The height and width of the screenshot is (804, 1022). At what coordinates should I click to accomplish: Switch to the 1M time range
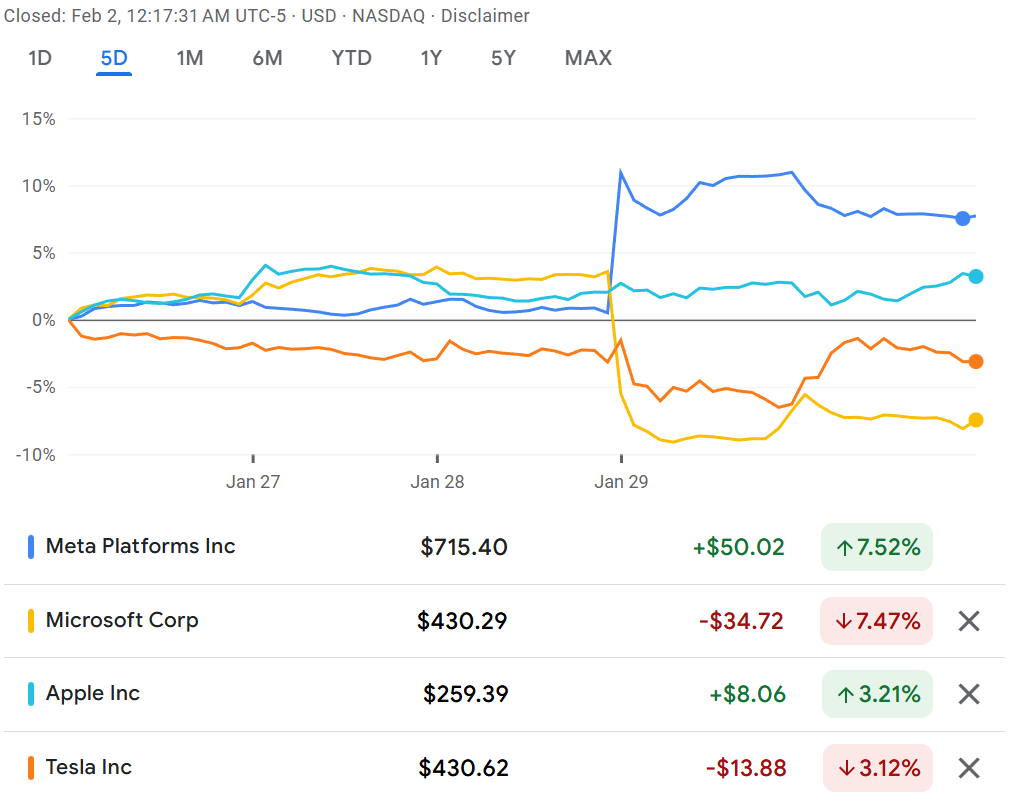190,58
